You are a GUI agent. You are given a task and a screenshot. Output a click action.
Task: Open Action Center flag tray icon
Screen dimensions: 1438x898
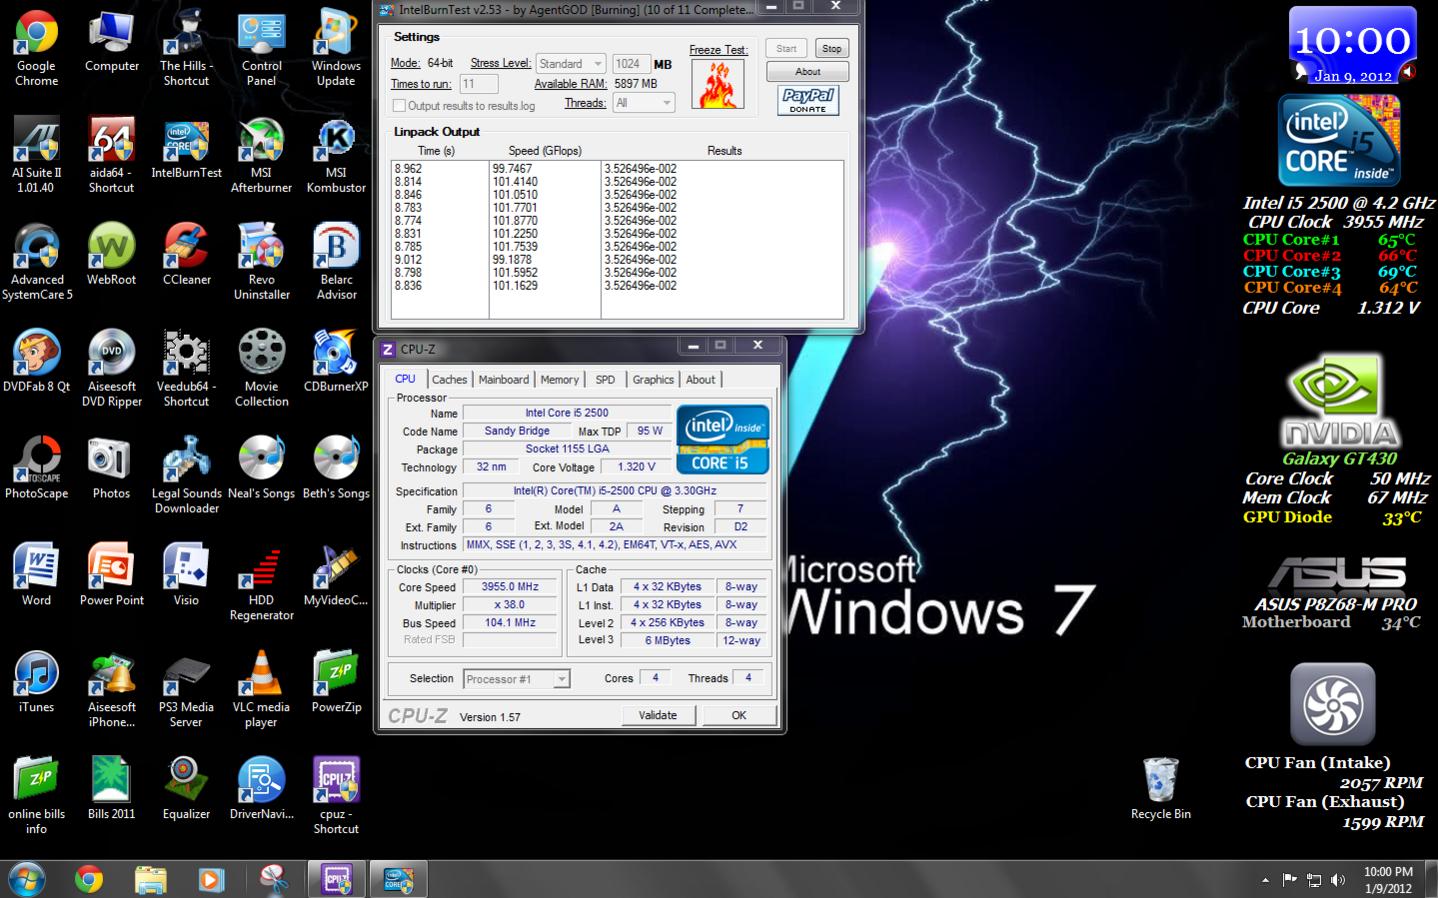click(x=1290, y=880)
